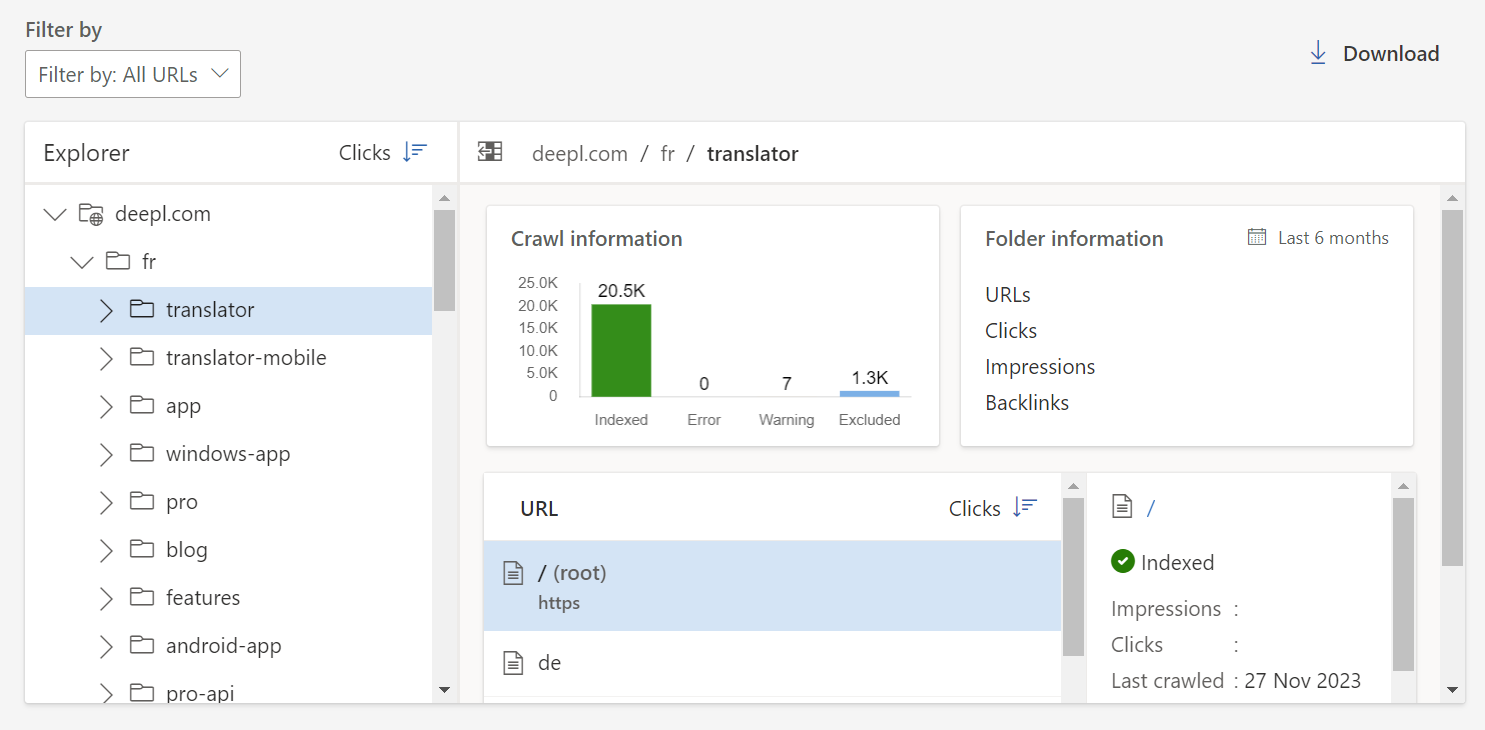Toggle Explorer Clicks sort order icon

(415, 152)
